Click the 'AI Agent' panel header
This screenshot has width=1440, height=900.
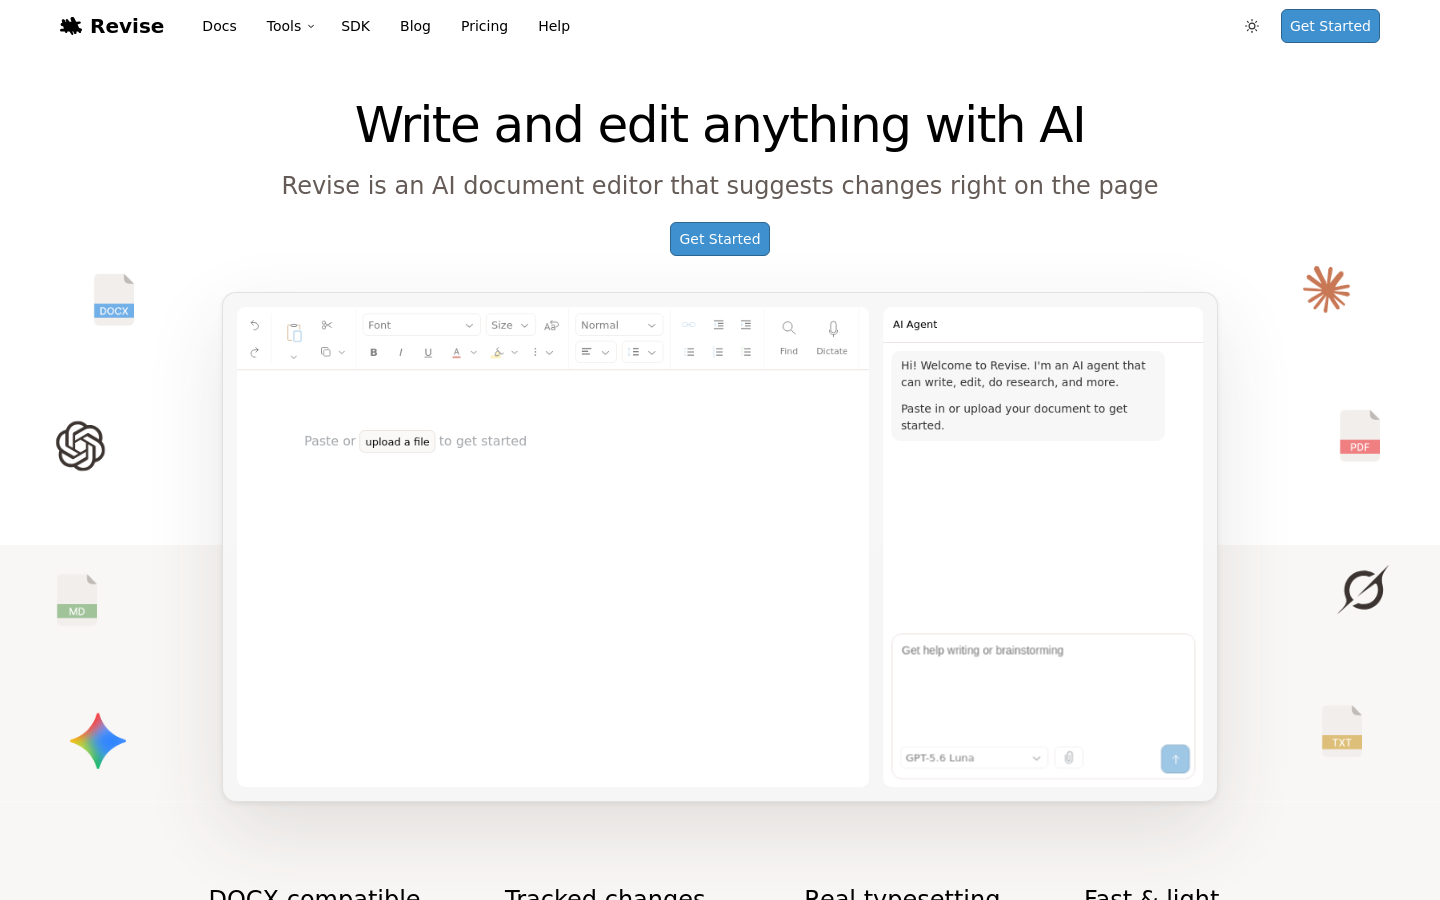click(915, 324)
